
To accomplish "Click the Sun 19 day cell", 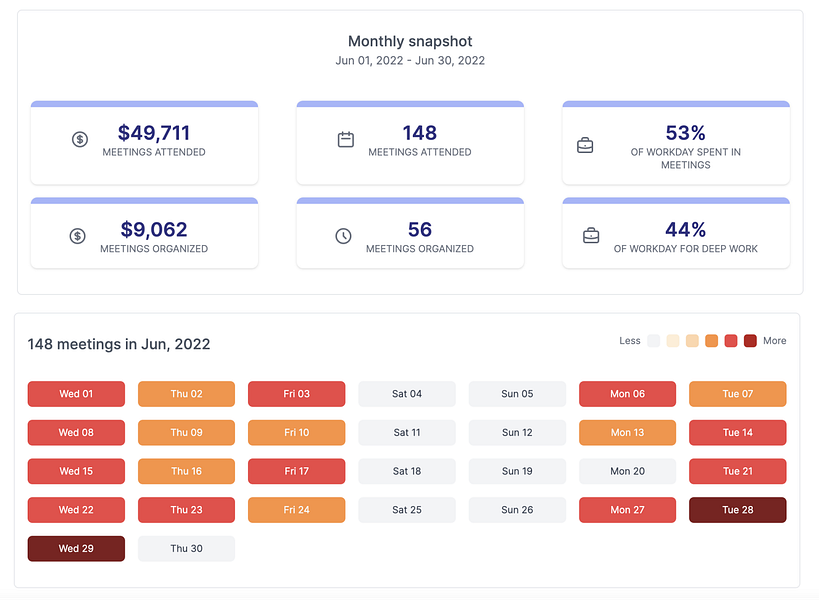I will pos(517,471).
